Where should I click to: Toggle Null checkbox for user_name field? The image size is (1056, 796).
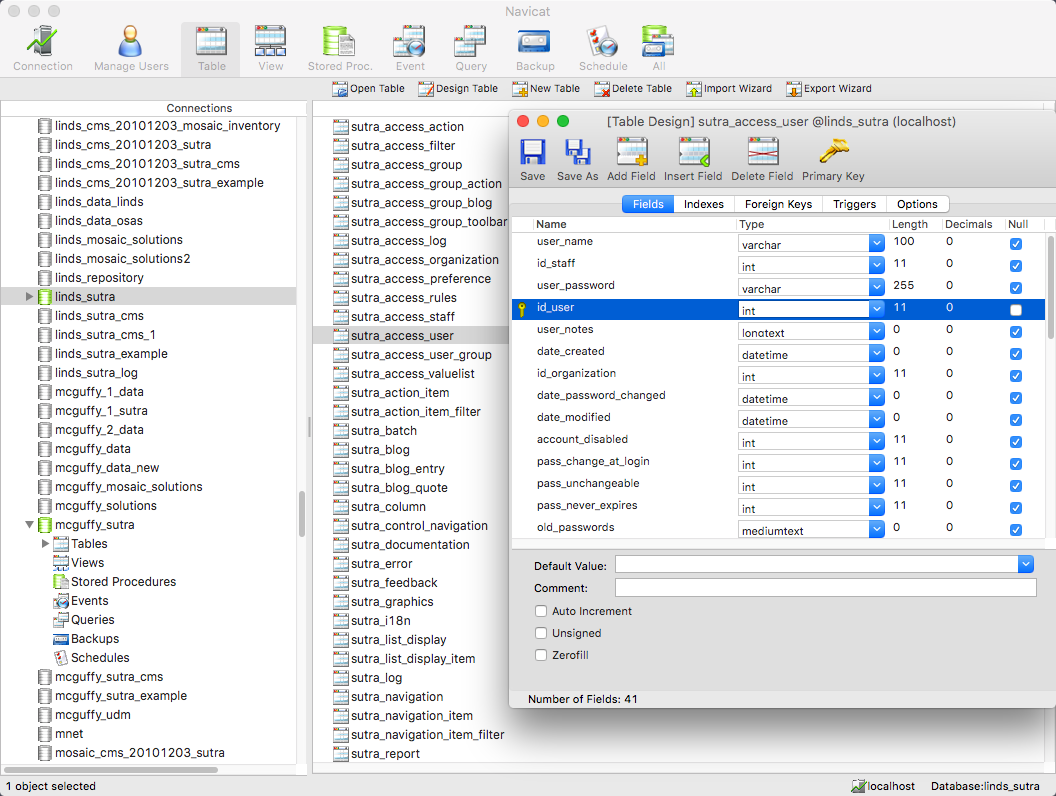pos(1016,244)
